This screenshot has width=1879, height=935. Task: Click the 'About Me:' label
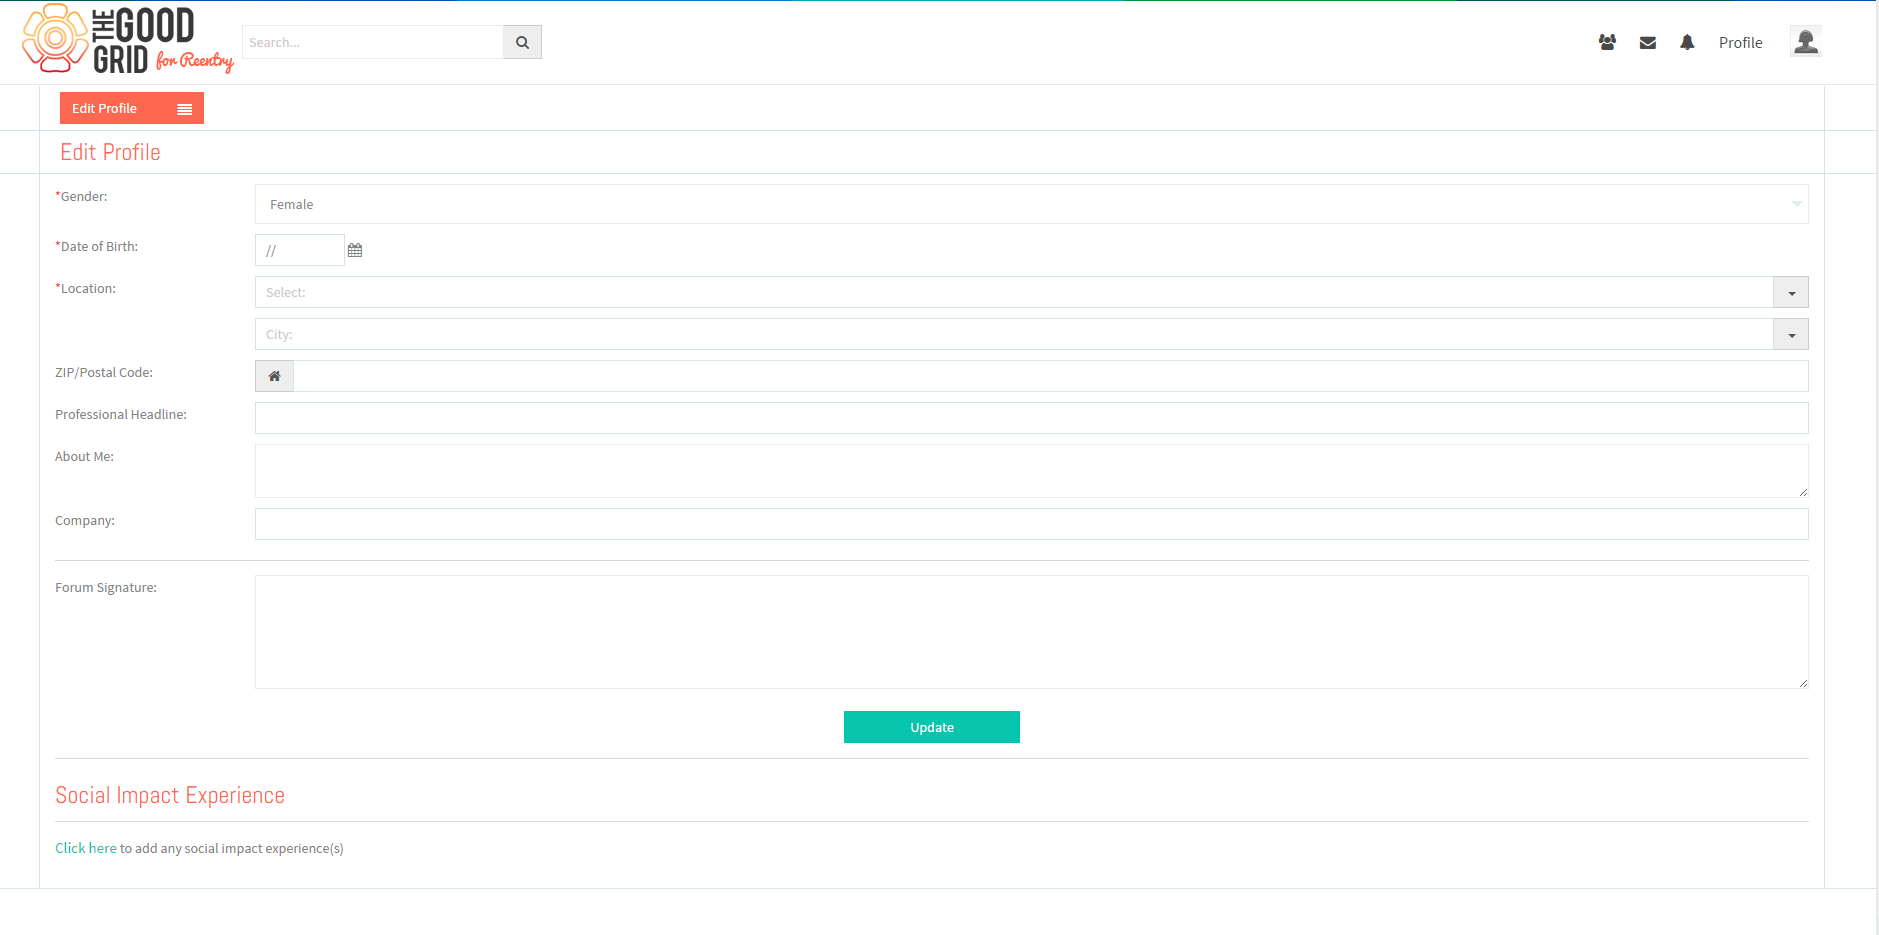pos(84,456)
